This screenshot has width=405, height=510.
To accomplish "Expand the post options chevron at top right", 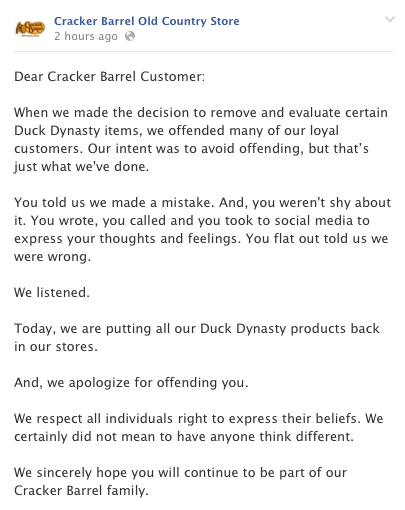I will click(x=390, y=19).
